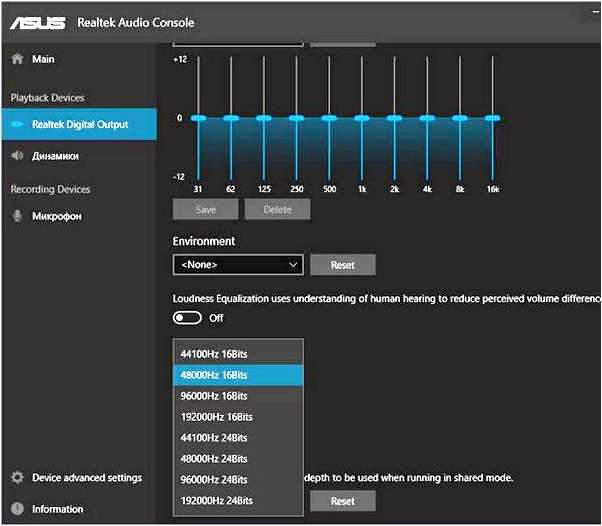This screenshot has width=602, height=526.
Task: Click the Device advanced settings gear icon
Action: 17,477
